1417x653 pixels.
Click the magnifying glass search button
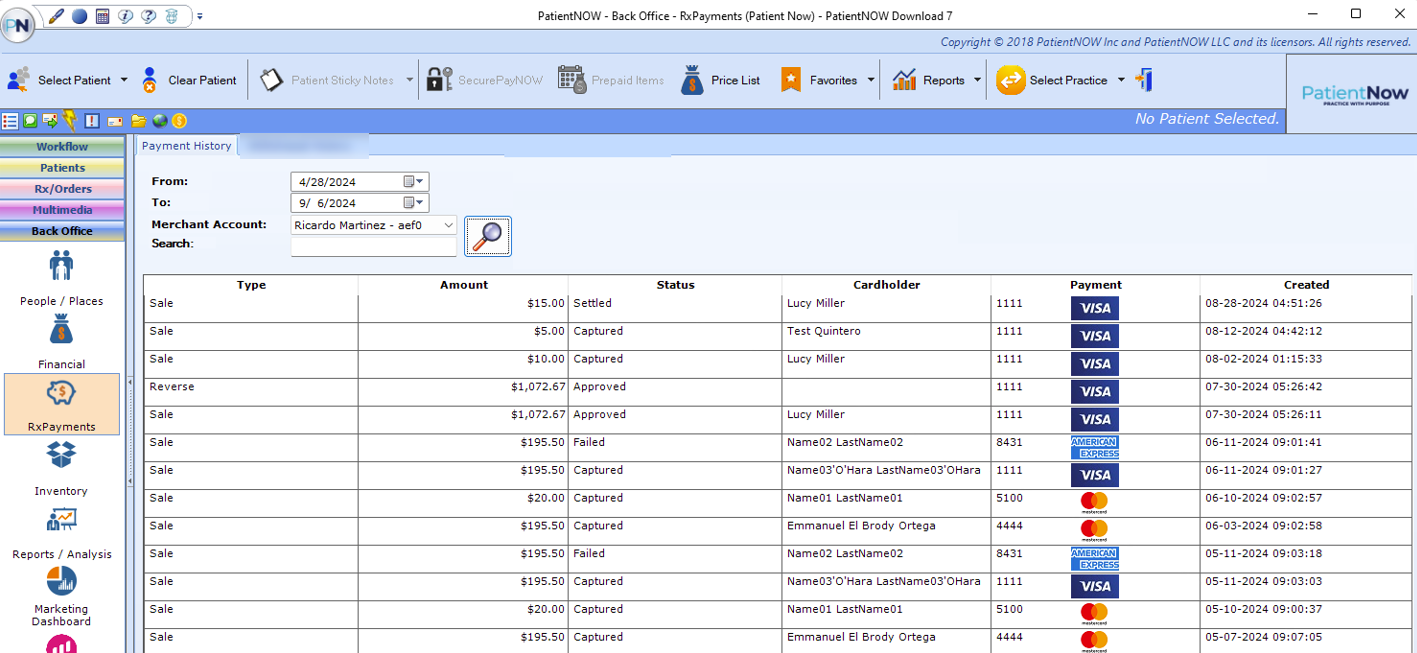487,235
